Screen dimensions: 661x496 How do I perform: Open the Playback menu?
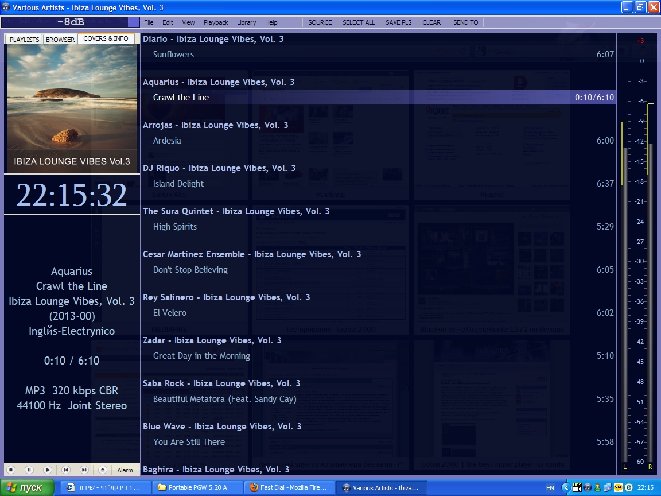(x=215, y=22)
